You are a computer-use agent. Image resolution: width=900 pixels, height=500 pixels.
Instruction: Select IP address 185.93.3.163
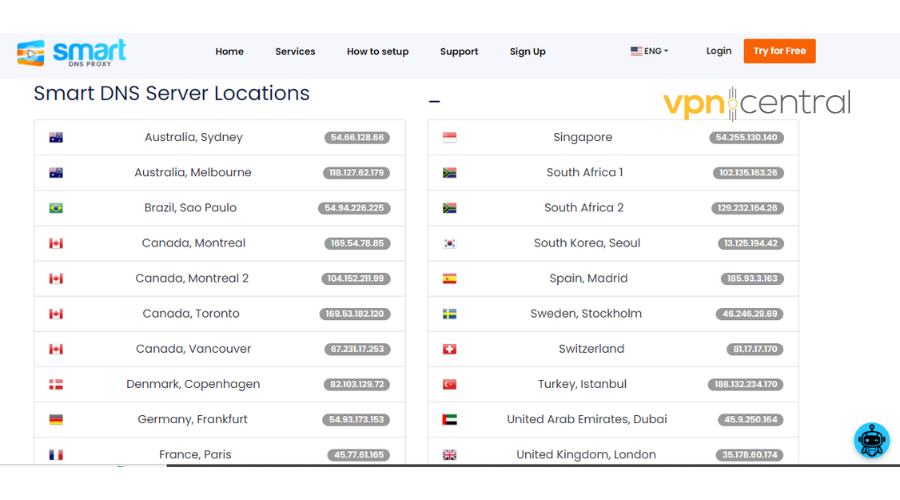pos(752,279)
